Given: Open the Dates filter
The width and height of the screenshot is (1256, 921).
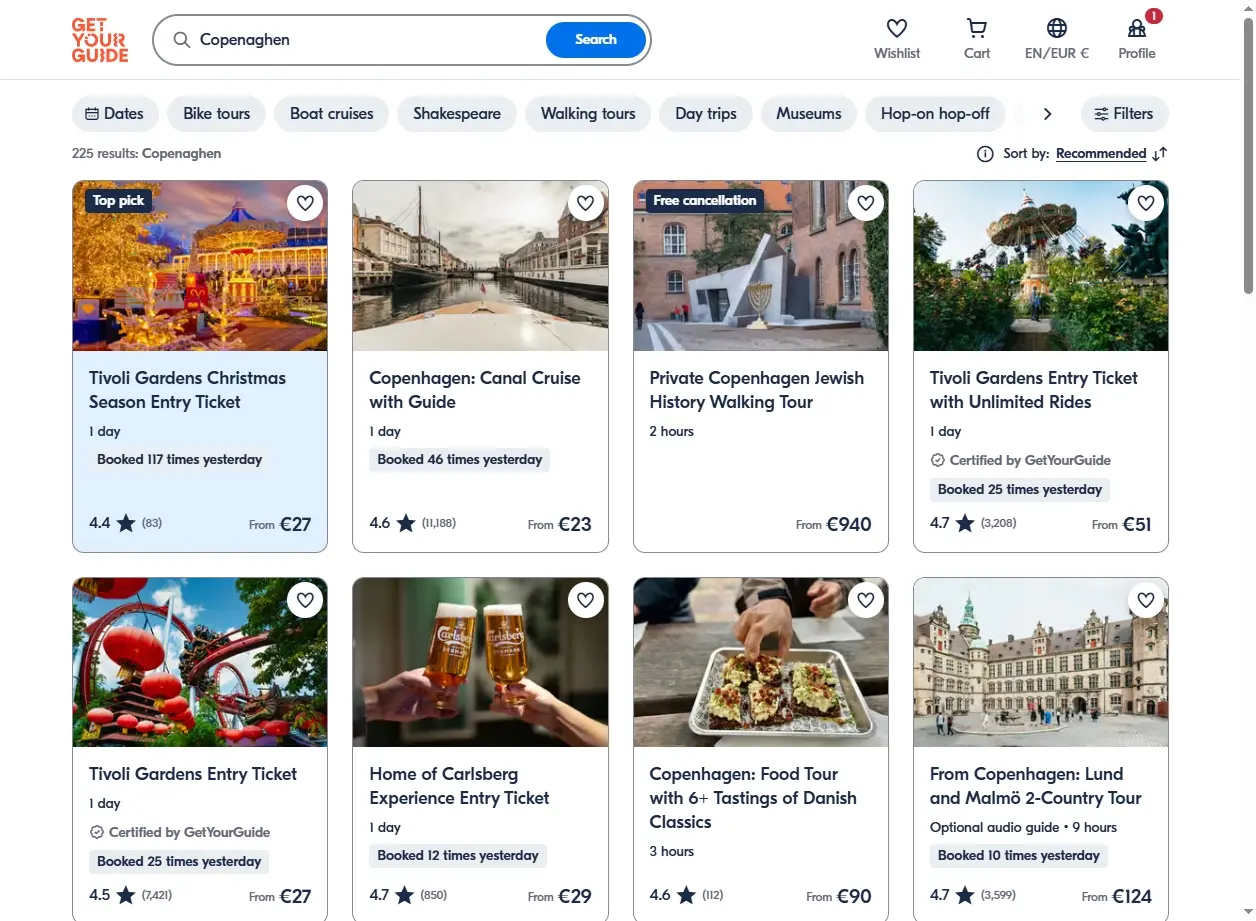Looking at the screenshot, I should [115, 114].
